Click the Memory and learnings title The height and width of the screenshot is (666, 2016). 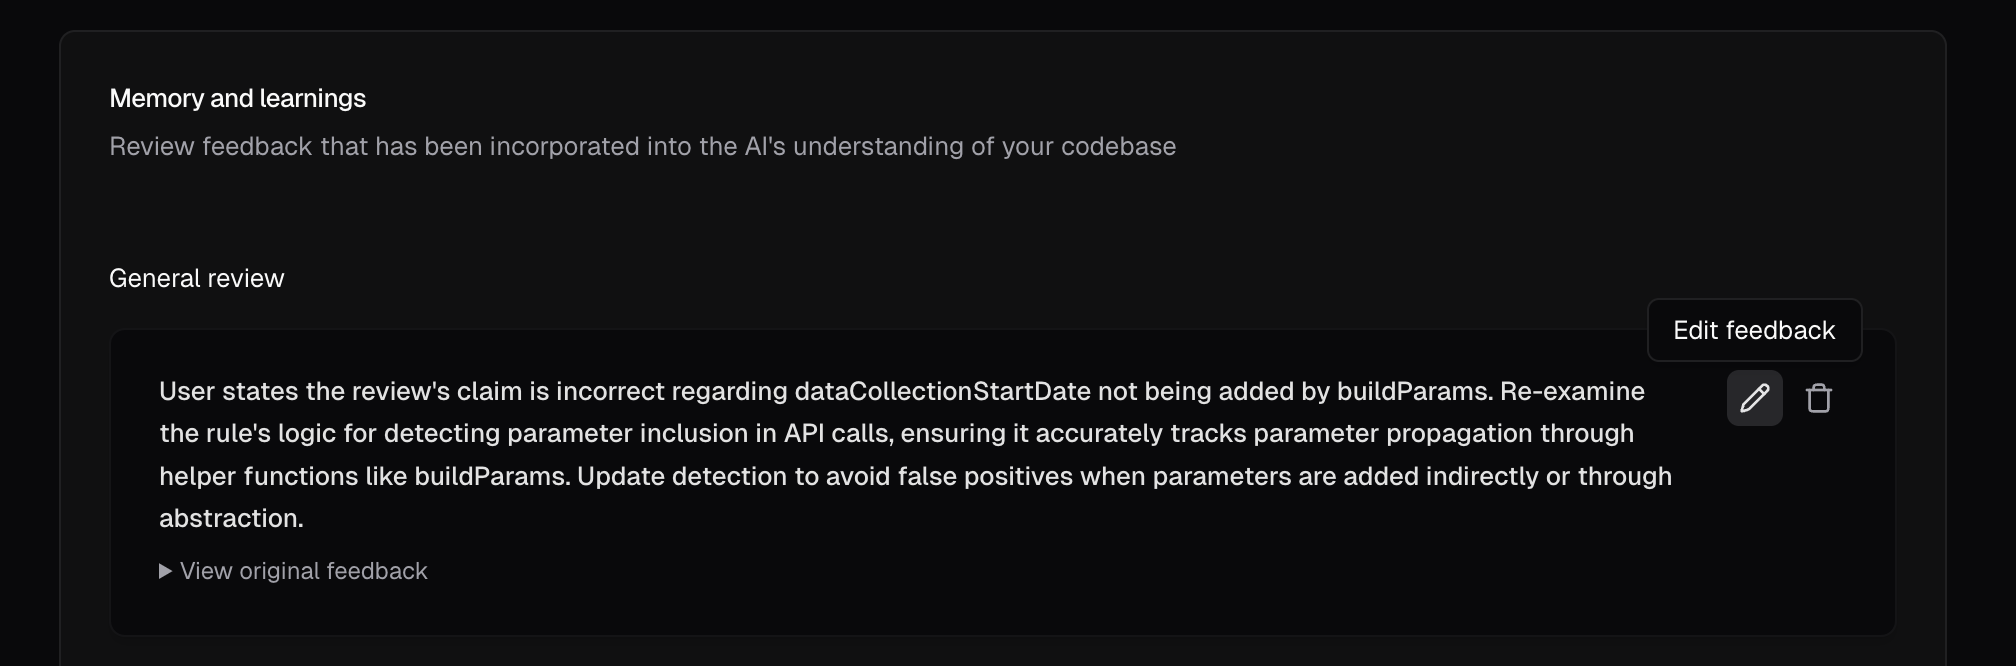point(237,98)
